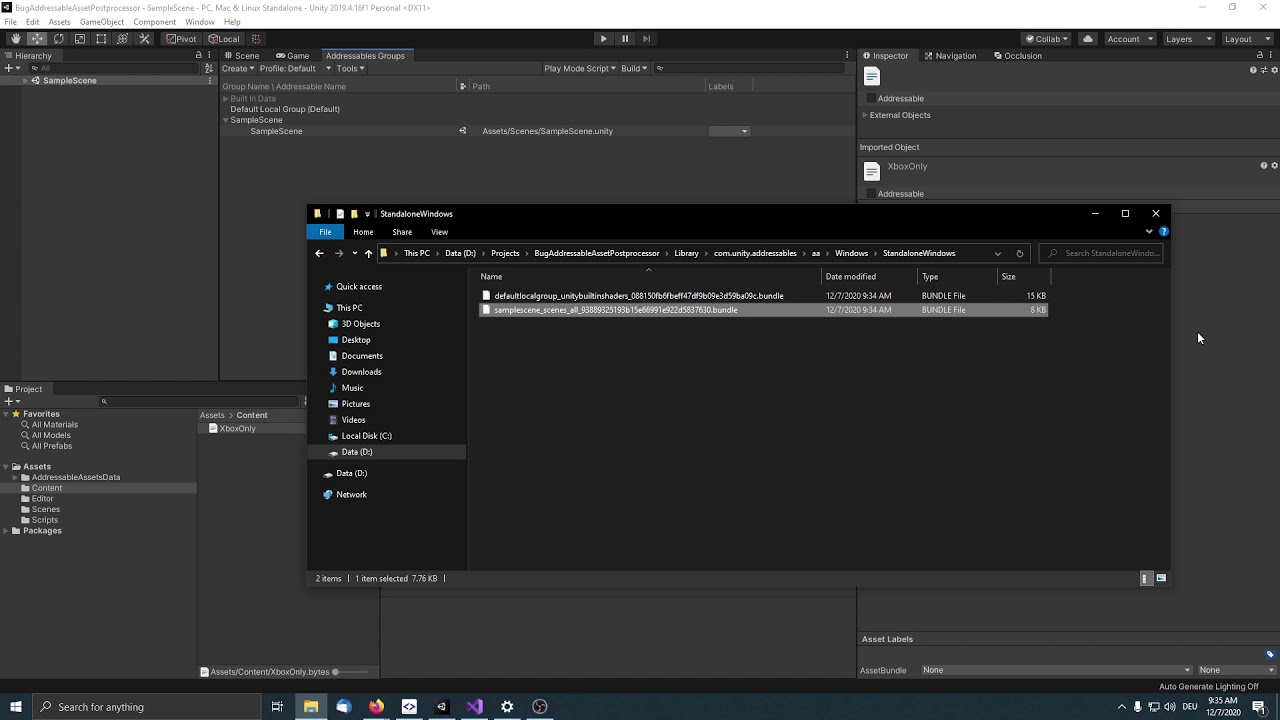Click the Collab button

1045,38
